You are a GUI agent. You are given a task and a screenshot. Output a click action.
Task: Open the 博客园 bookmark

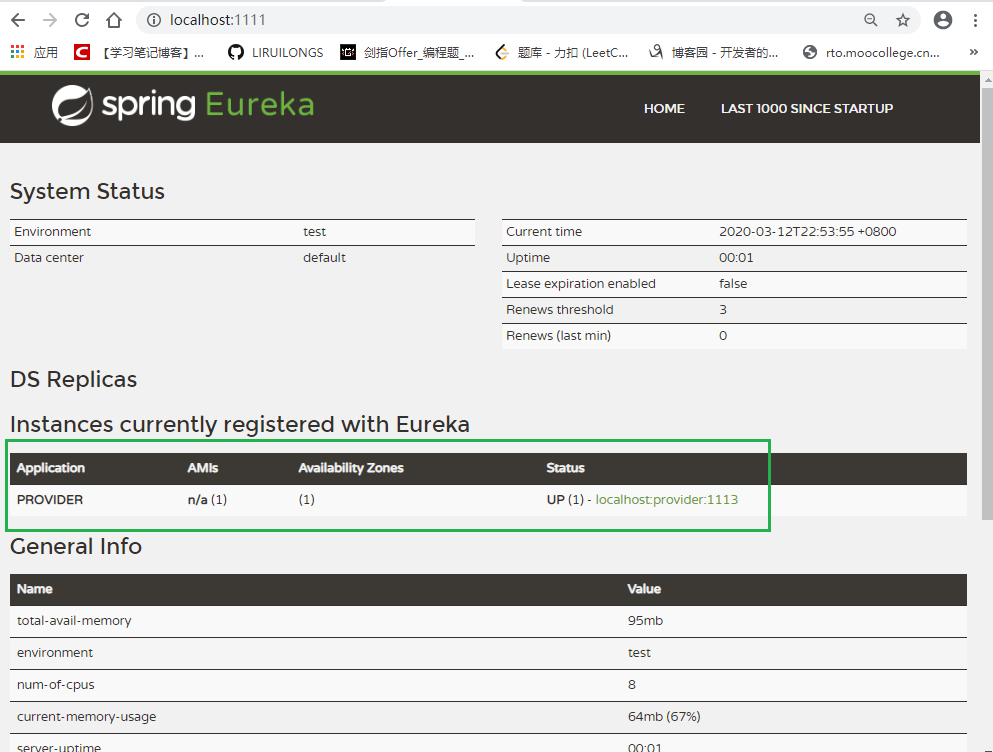714,52
